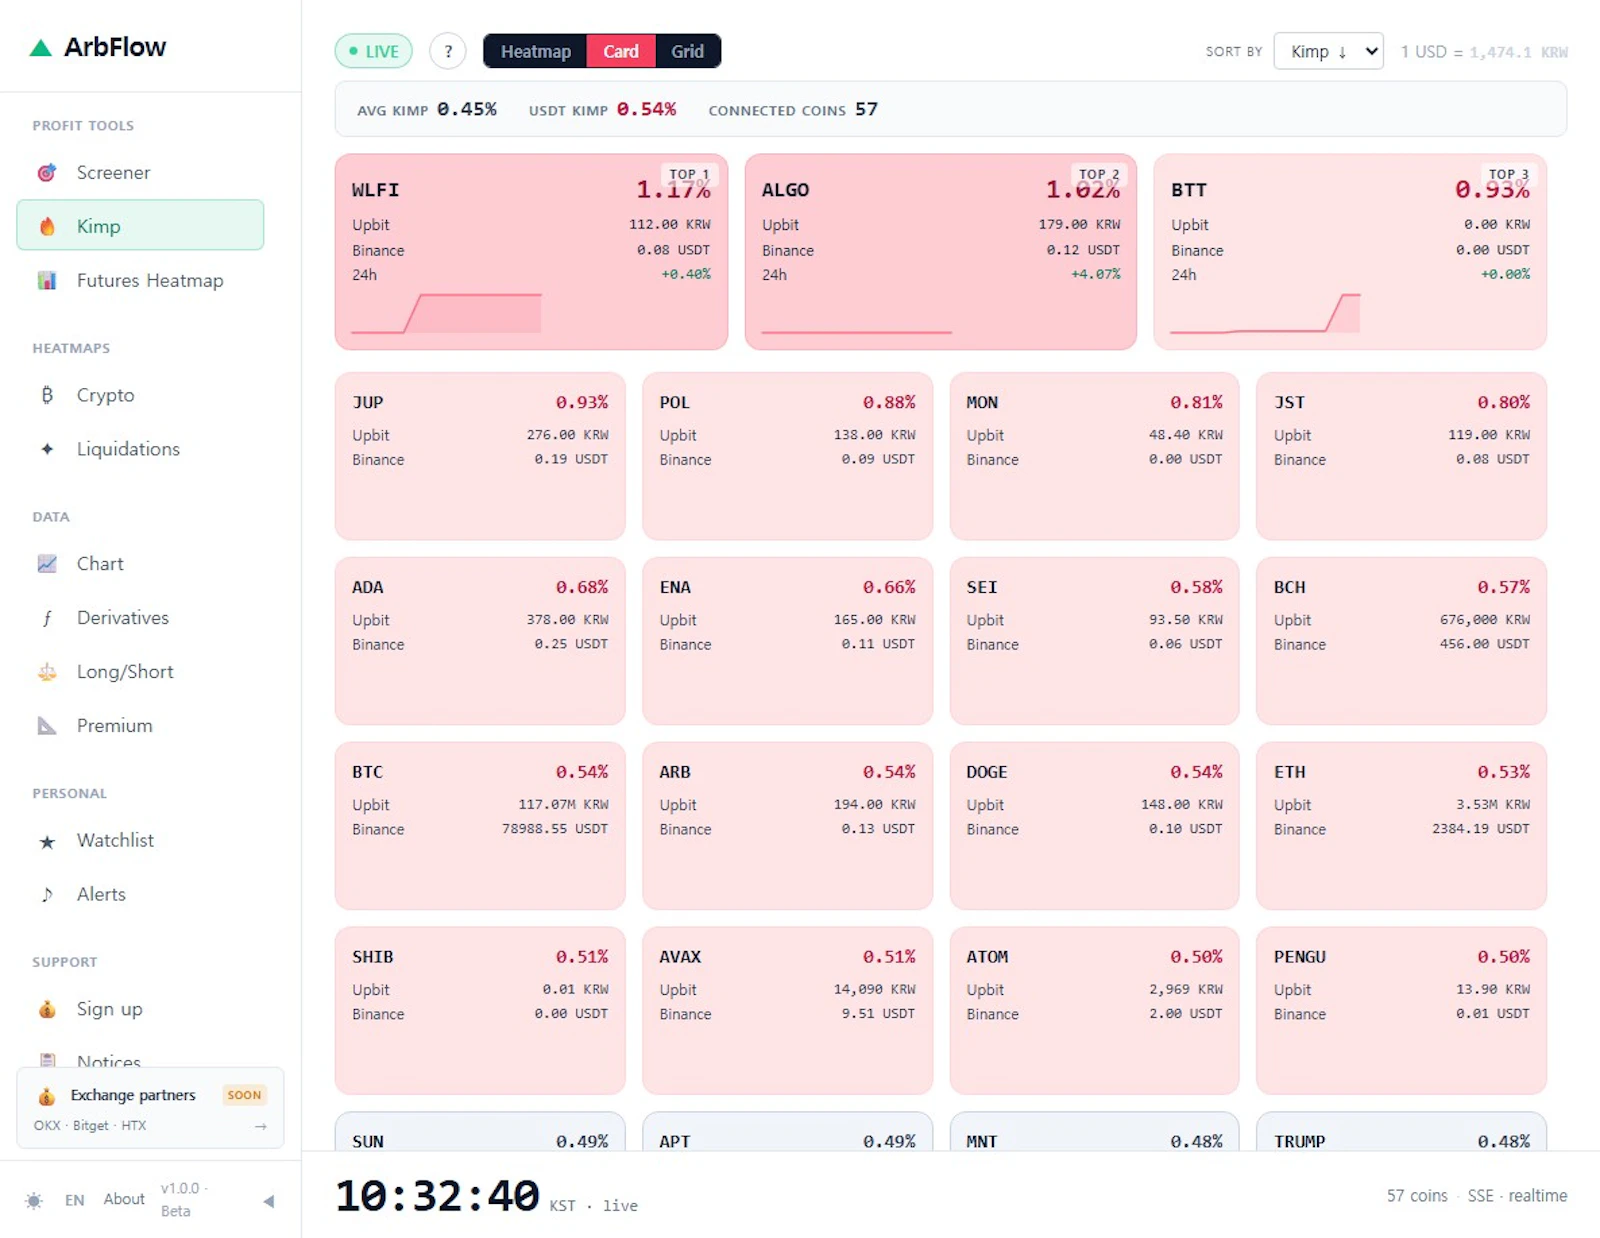Screen dimensions: 1600x1238
Task: Switch to Heatmap view
Action: click(x=536, y=51)
